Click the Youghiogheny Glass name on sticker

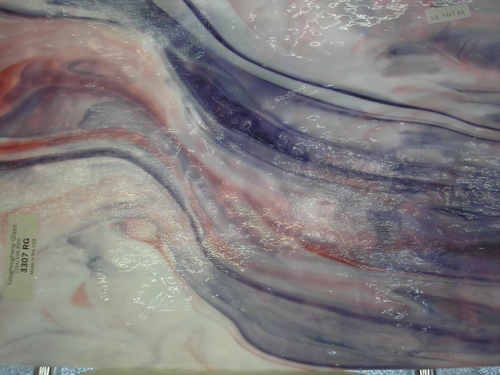(x=13, y=255)
